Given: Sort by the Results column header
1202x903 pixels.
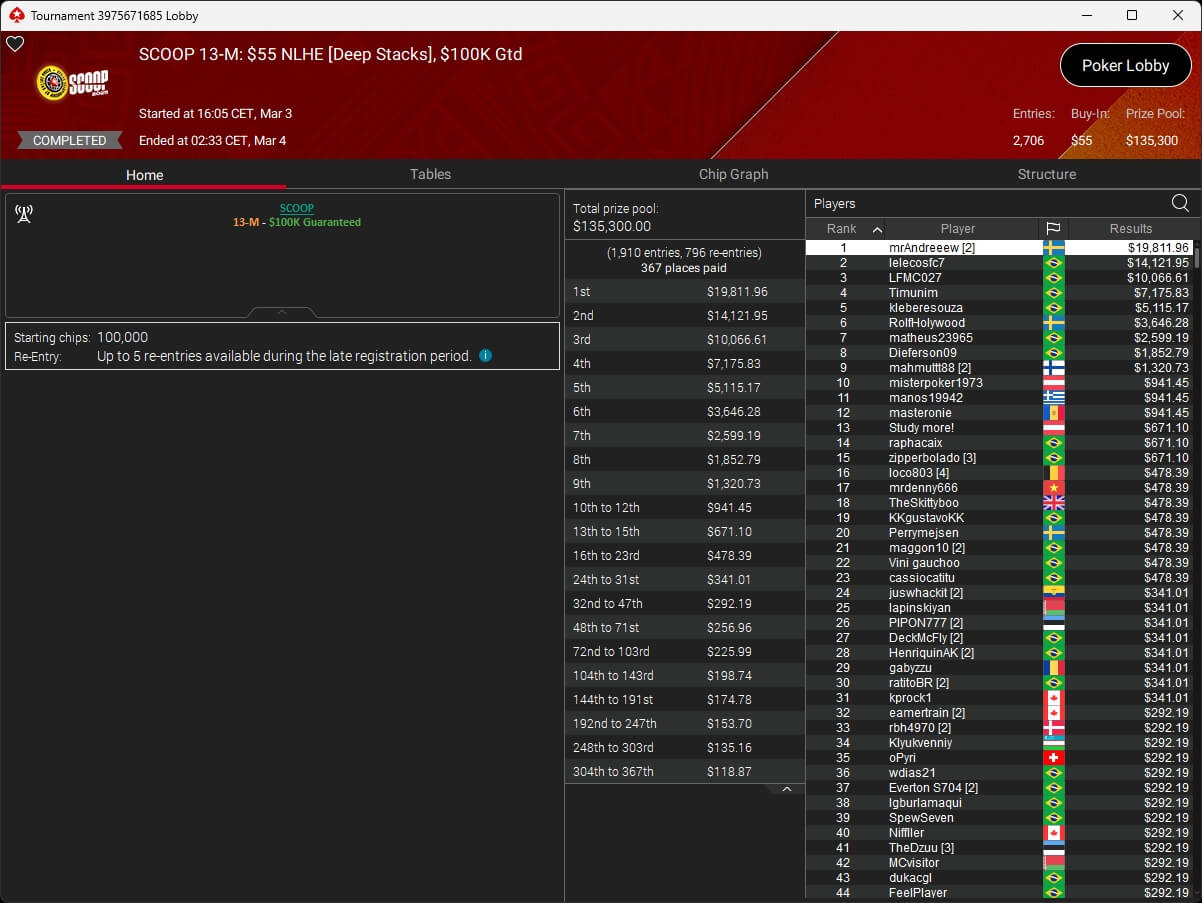Looking at the screenshot, I should pos(1130,229).
